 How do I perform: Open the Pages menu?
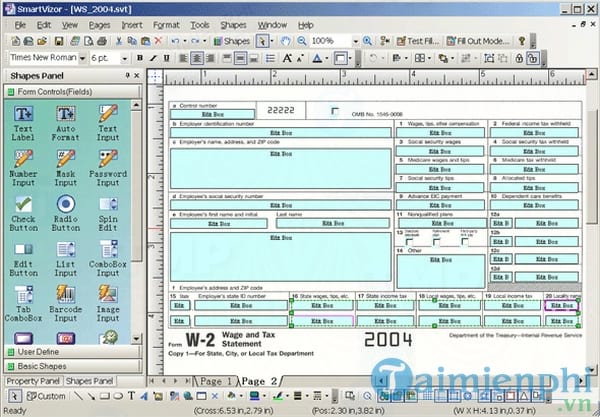(99, 25)
